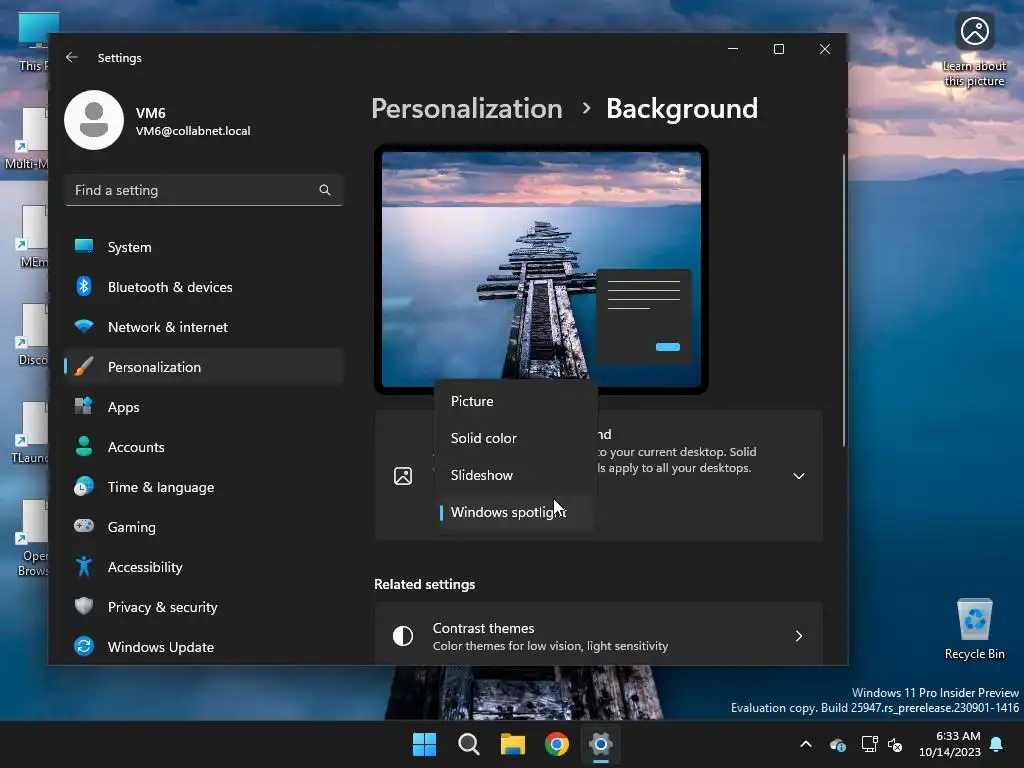The image size is (1024, 768).
Task: Launch File Explorer from taskbar
Action: [x=513, y=744]
